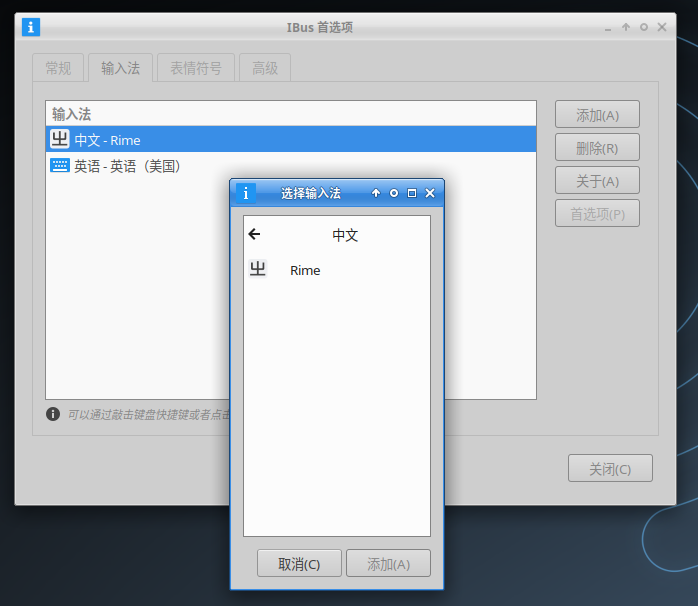
Task: Open the 高级 tab
Action: tap(265, 68)
